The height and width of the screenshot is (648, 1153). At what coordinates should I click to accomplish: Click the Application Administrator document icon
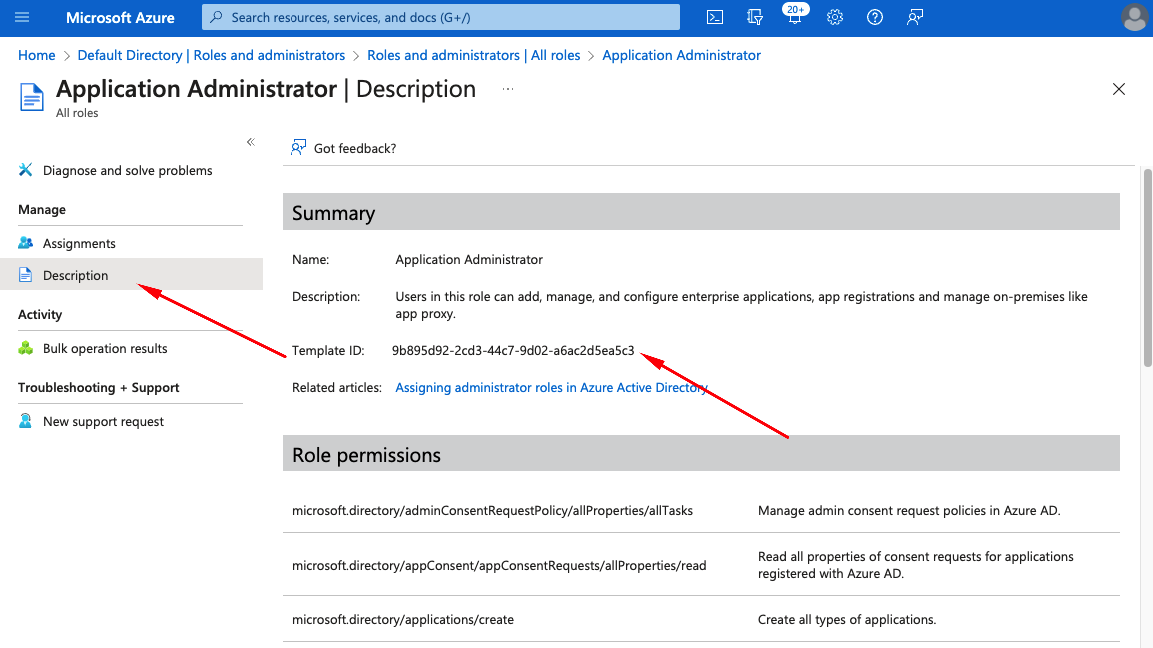pos(32,97)
